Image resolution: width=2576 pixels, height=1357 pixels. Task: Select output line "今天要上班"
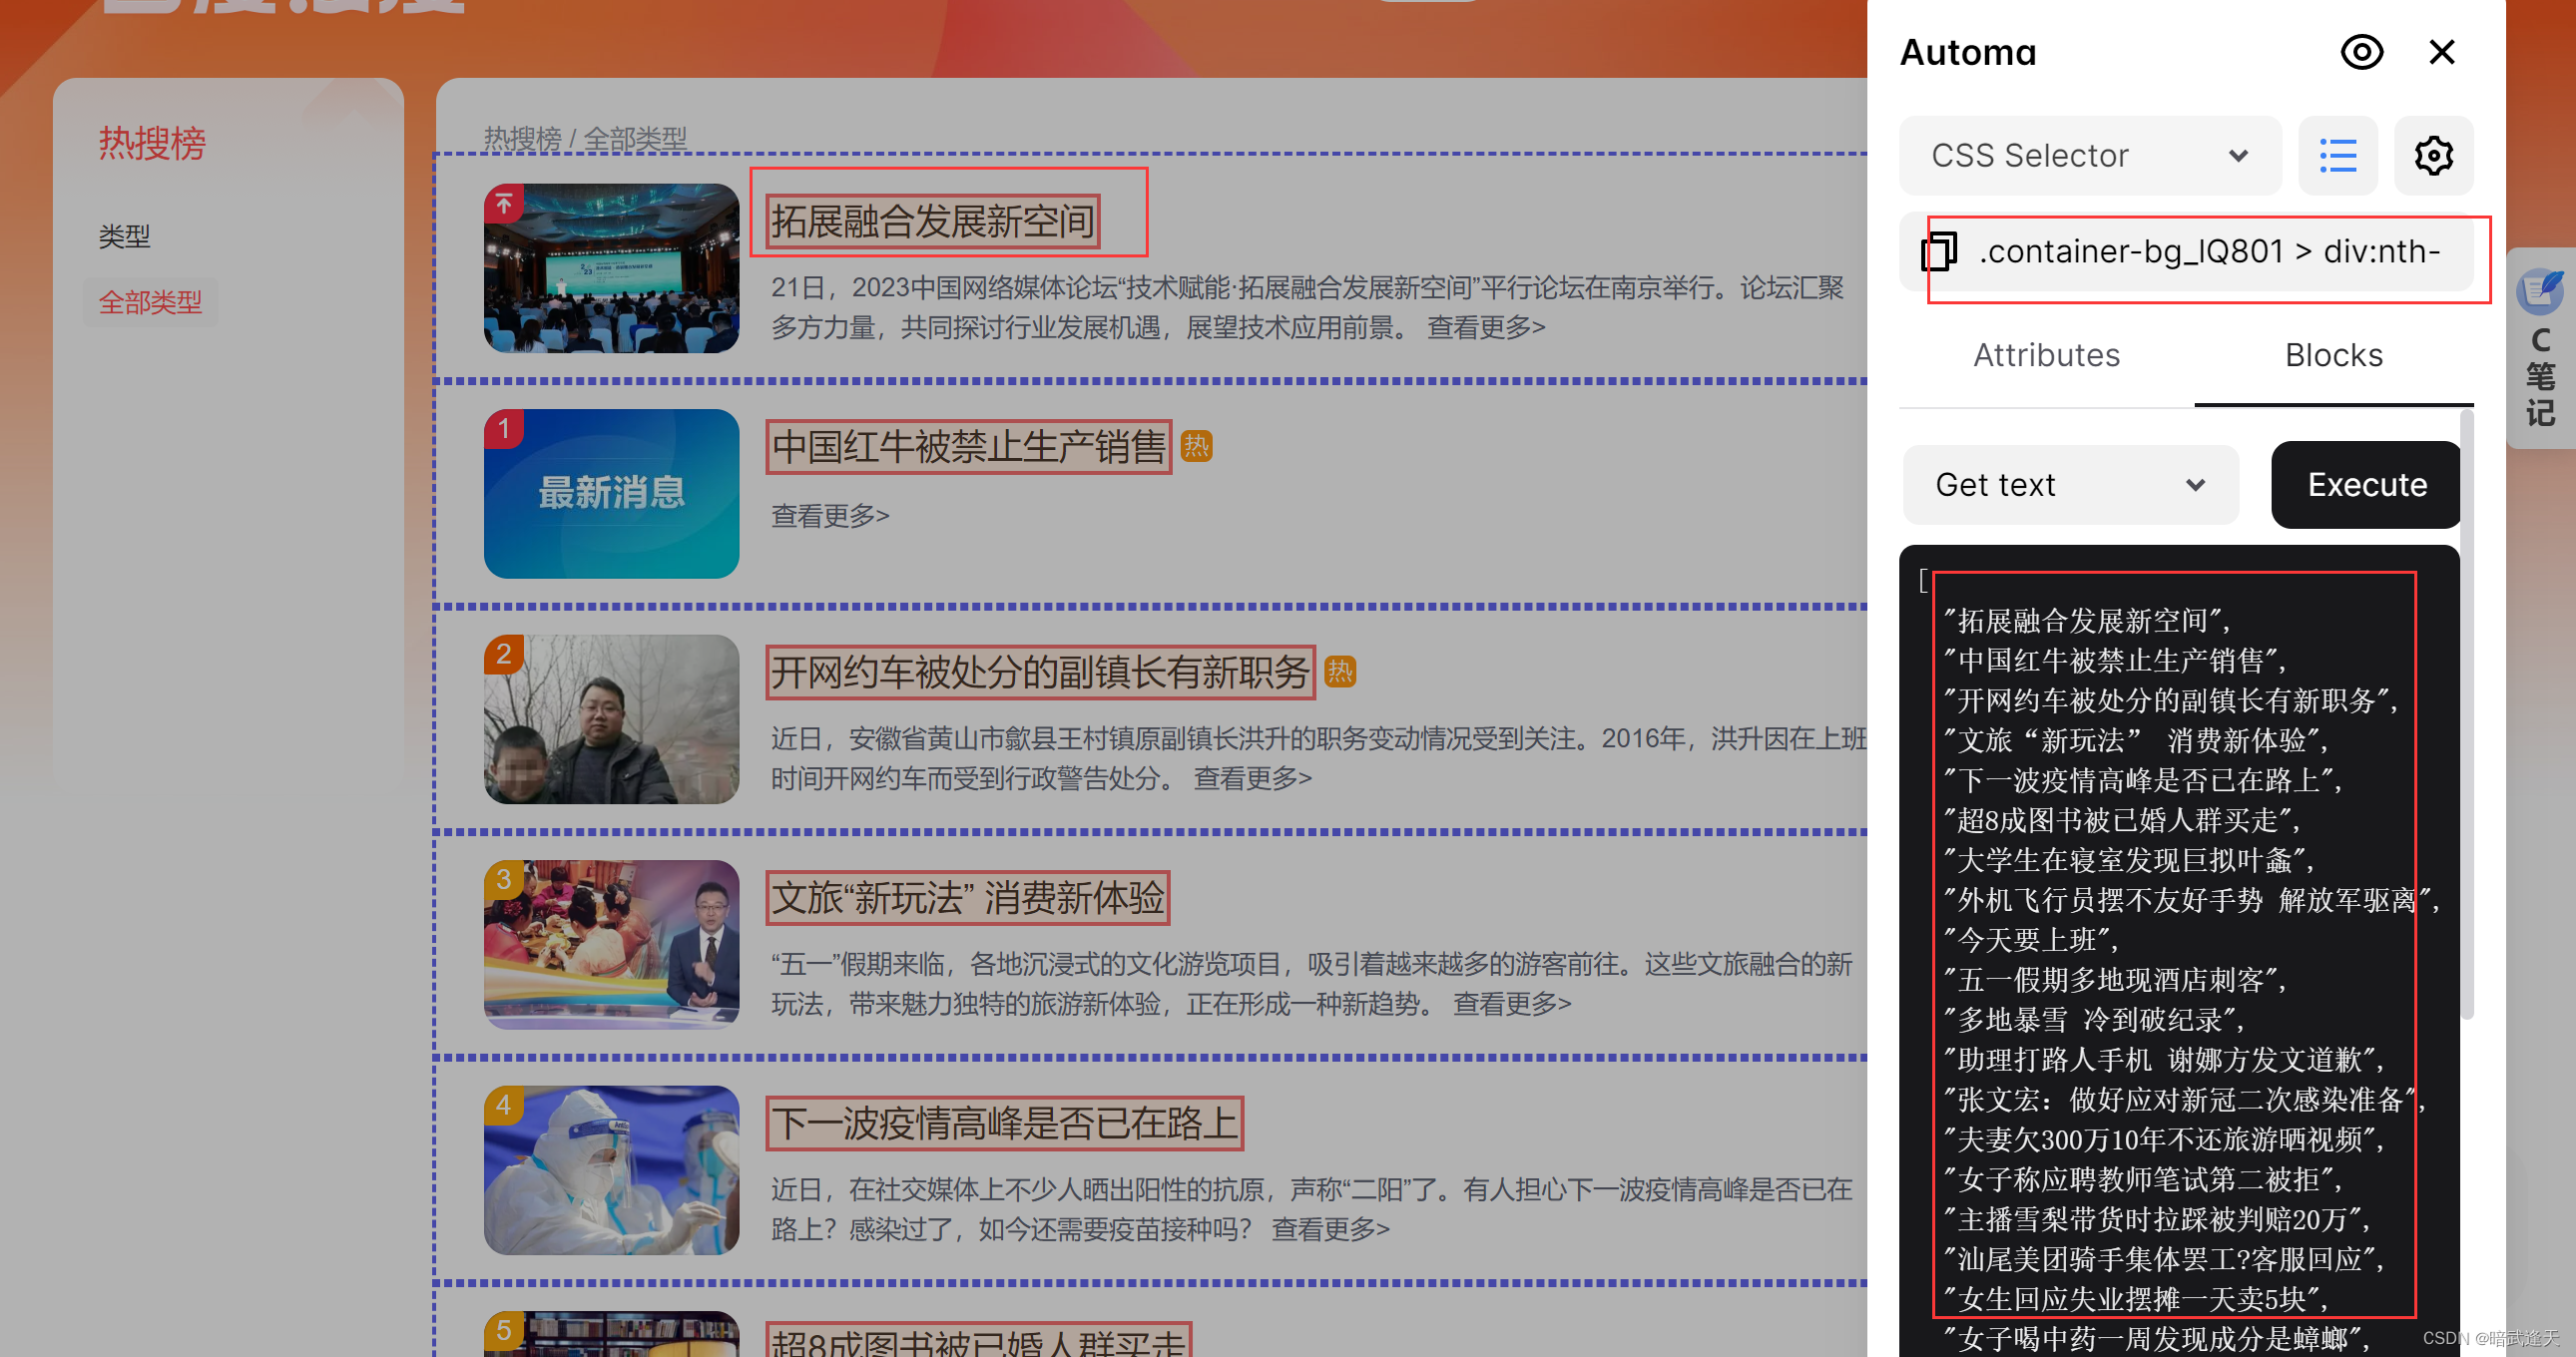tap(2030, 940)
